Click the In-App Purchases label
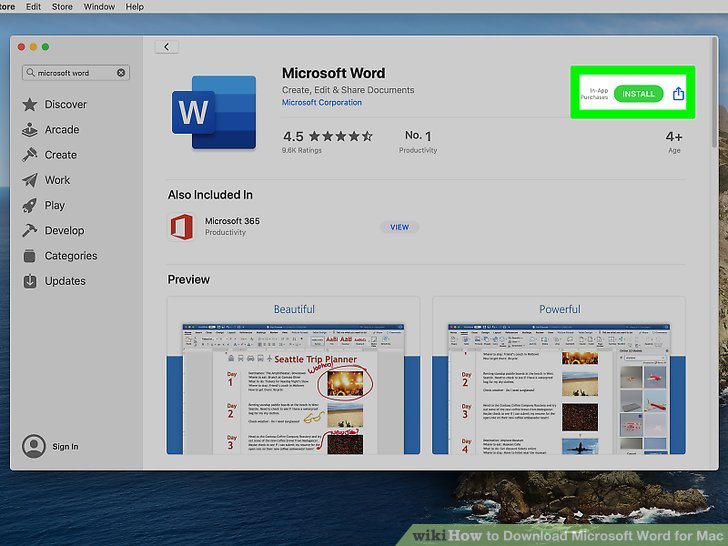The width and height of the screenshot is (728, 546). [595, 94]
